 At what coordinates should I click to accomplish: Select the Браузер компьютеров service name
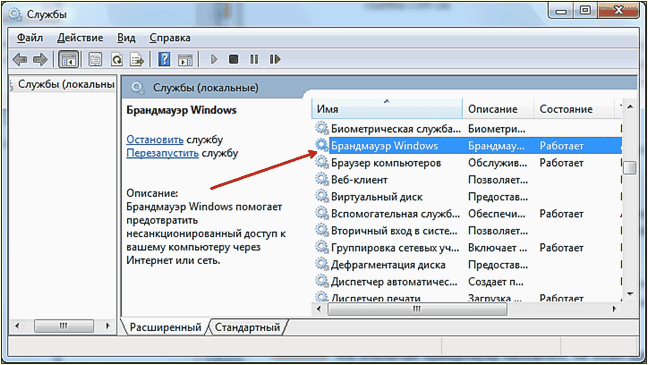tap(386, 162)
